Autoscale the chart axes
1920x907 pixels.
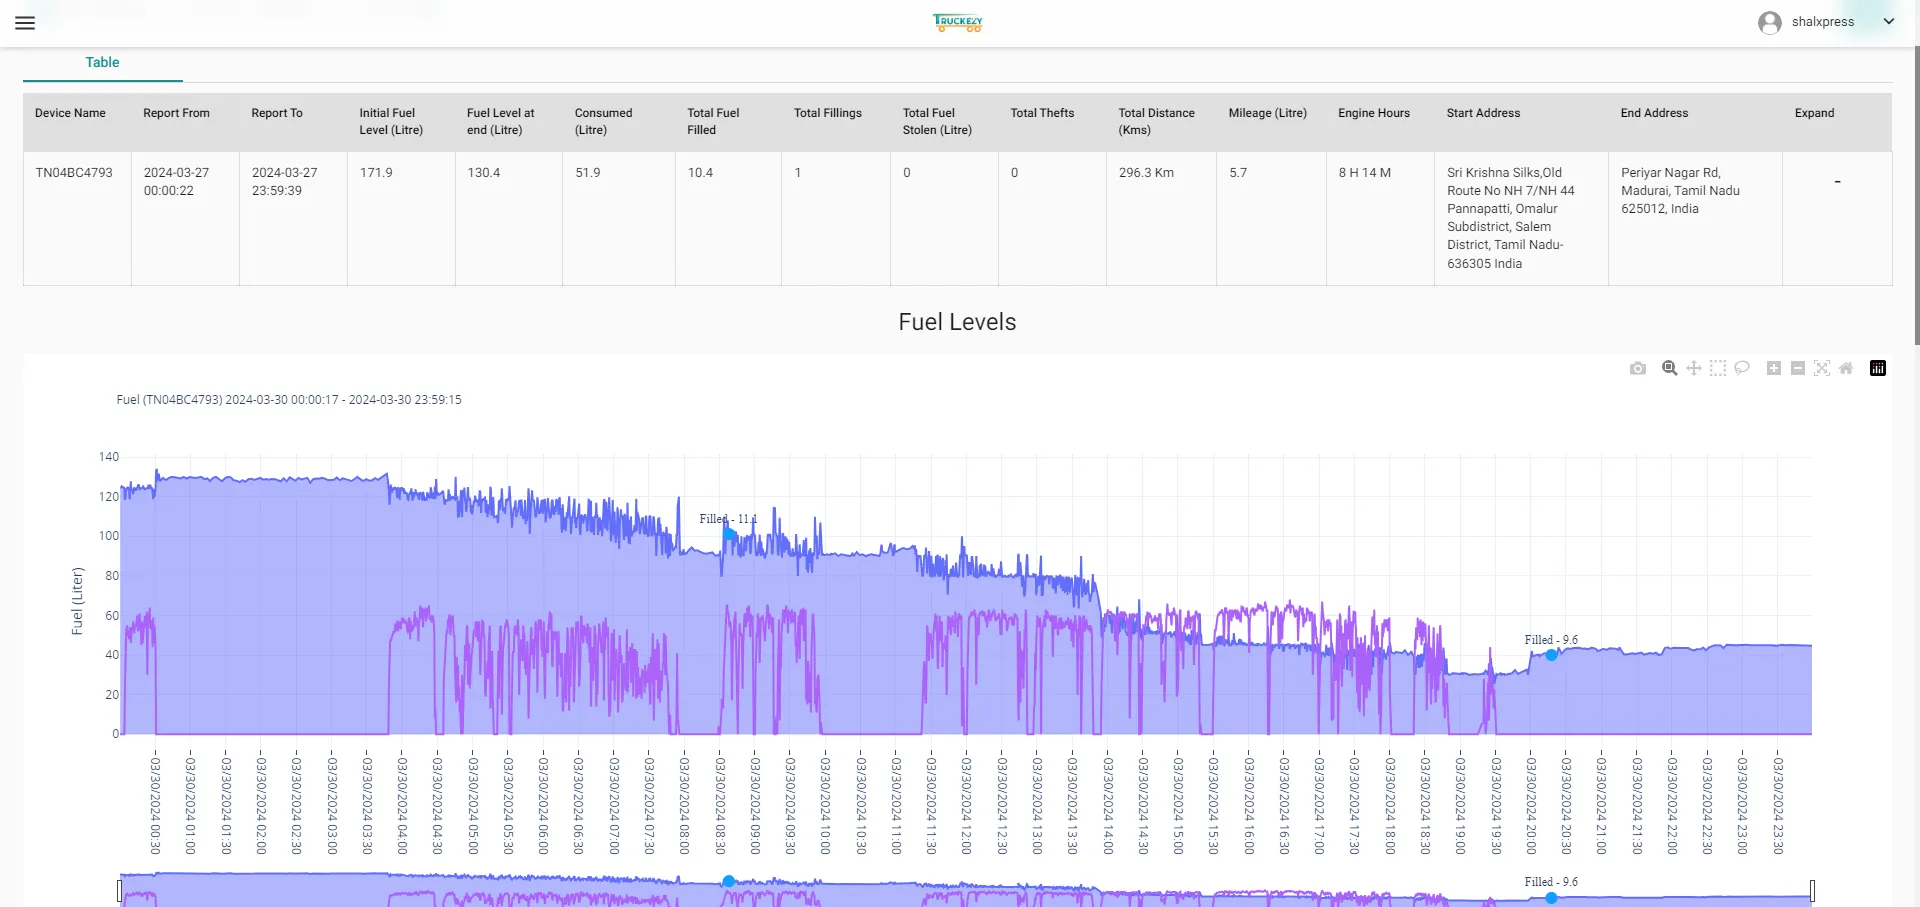click(x=1821, y=368)
